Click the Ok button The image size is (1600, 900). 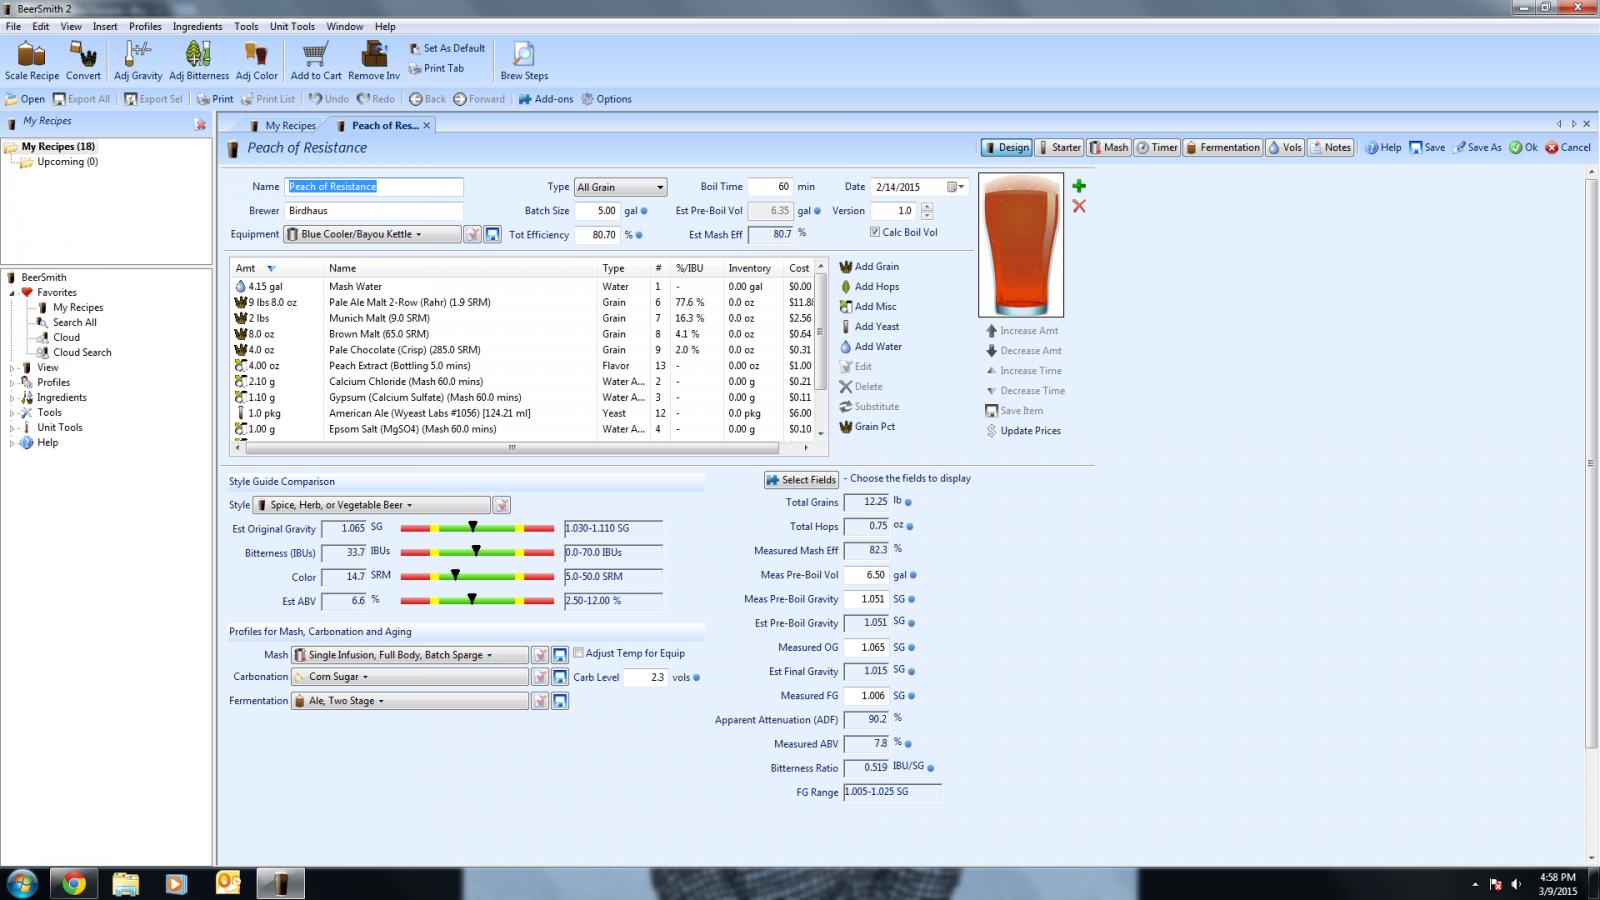point(1524,147)
